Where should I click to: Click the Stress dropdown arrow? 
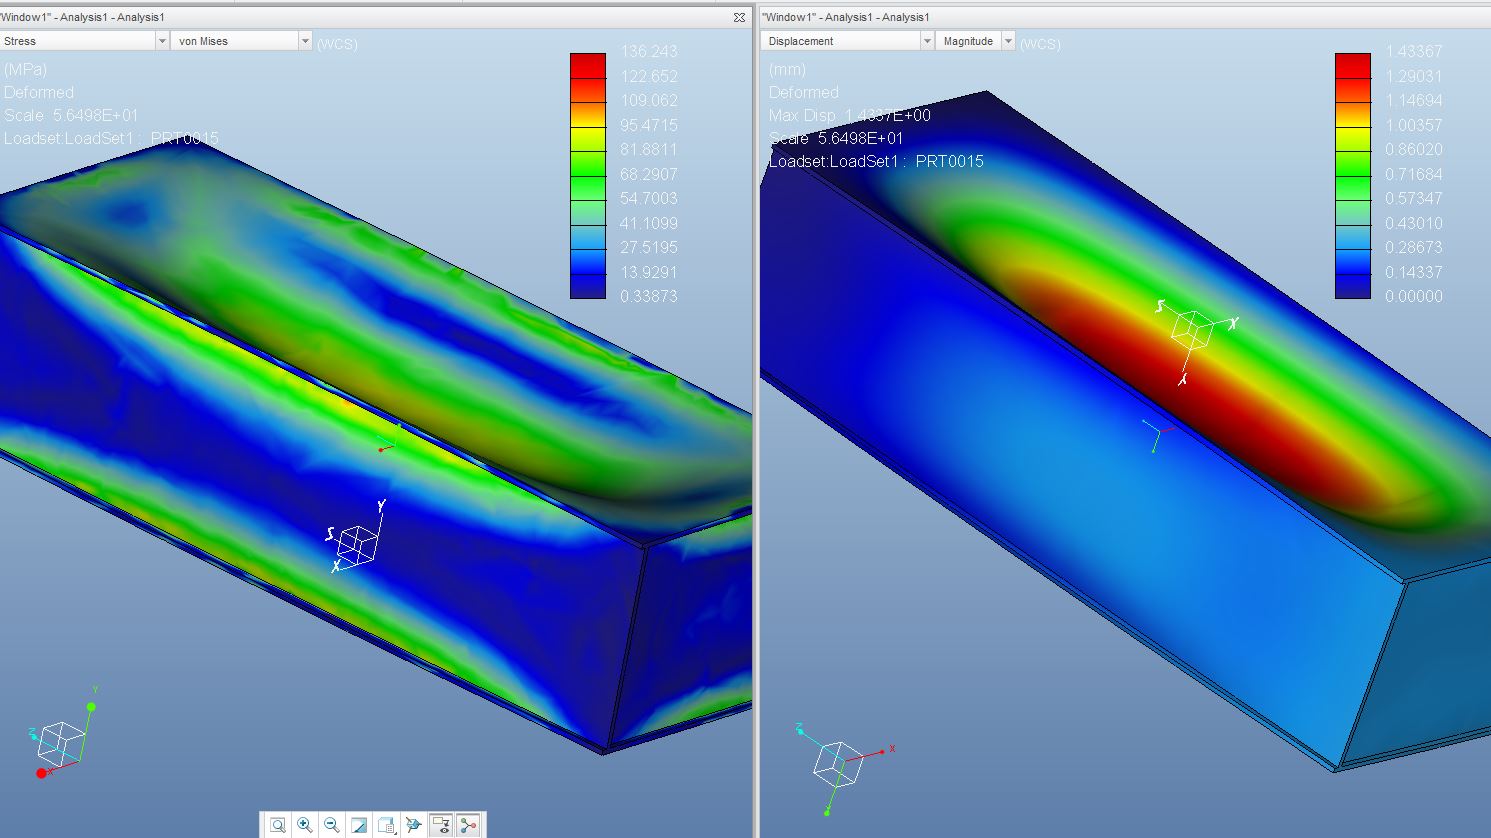tap(162, 41)
